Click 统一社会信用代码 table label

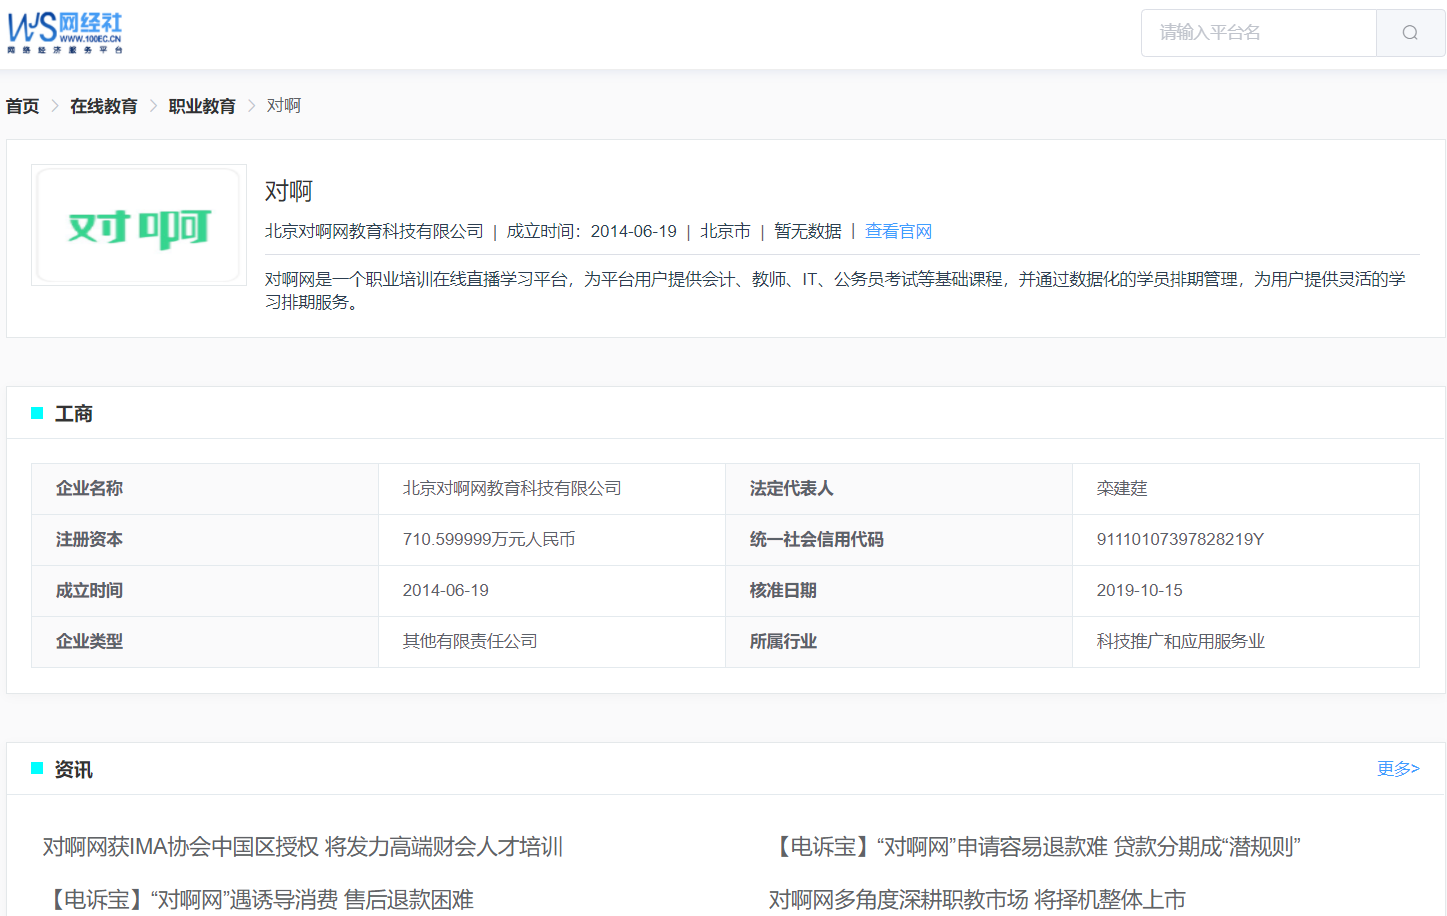(x=817, y=539)
